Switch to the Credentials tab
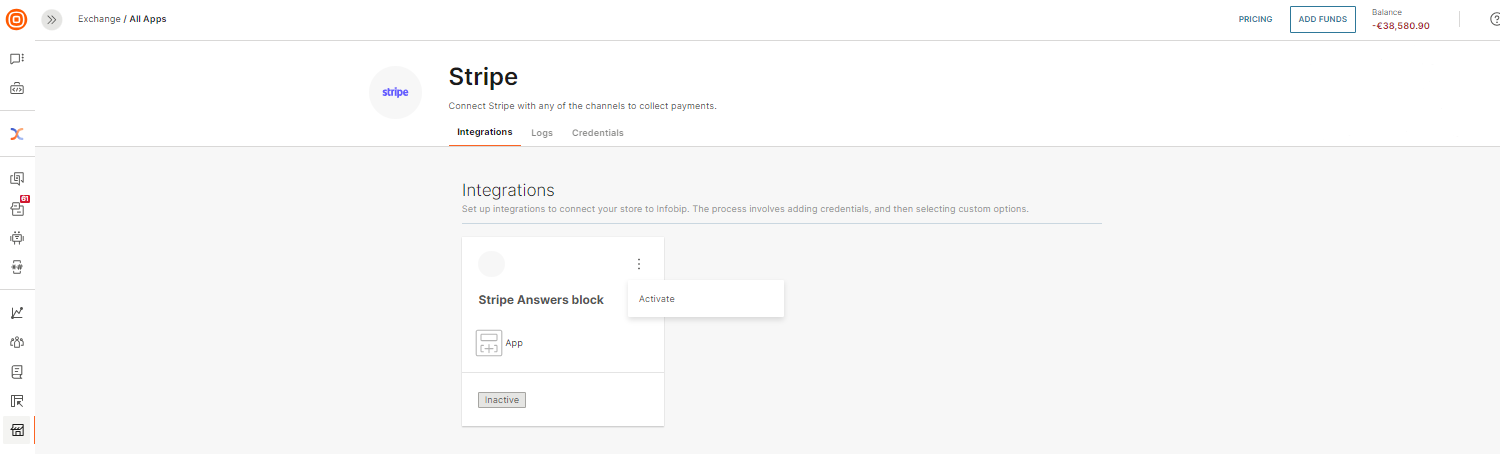The width and height of the screenshot is (1500, 454). (x=597, y=133)
